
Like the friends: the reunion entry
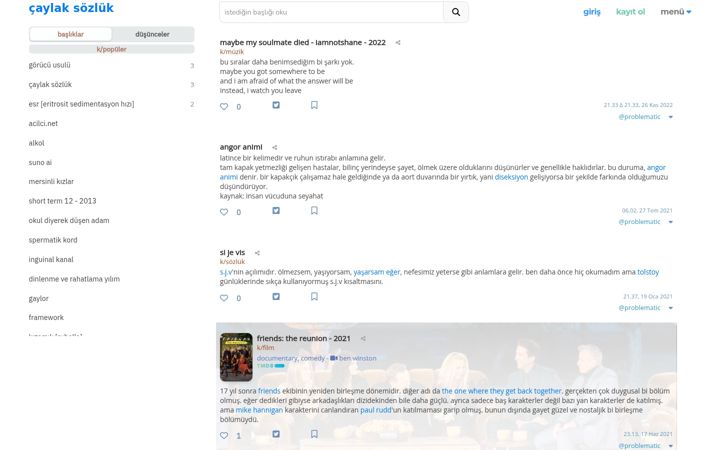[x=224, y=435]
